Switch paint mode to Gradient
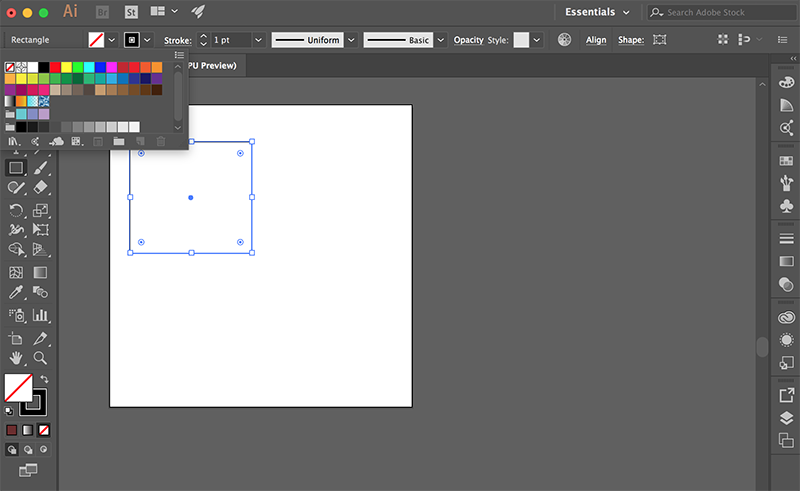 click(x=28, y=430)
